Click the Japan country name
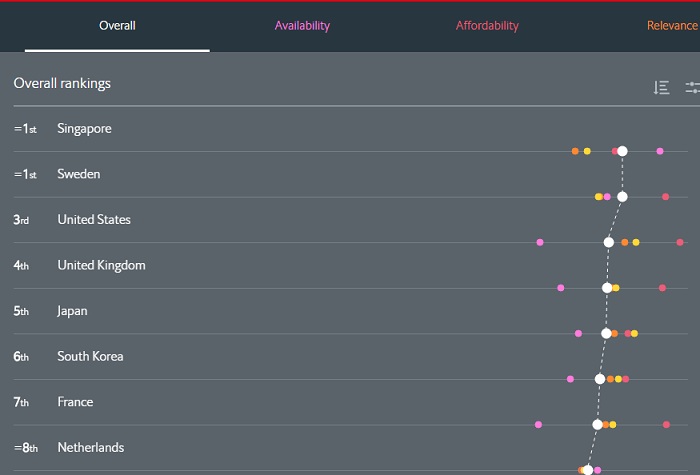The width and height of the screenshot is (700, 475). tap(72, 311)
